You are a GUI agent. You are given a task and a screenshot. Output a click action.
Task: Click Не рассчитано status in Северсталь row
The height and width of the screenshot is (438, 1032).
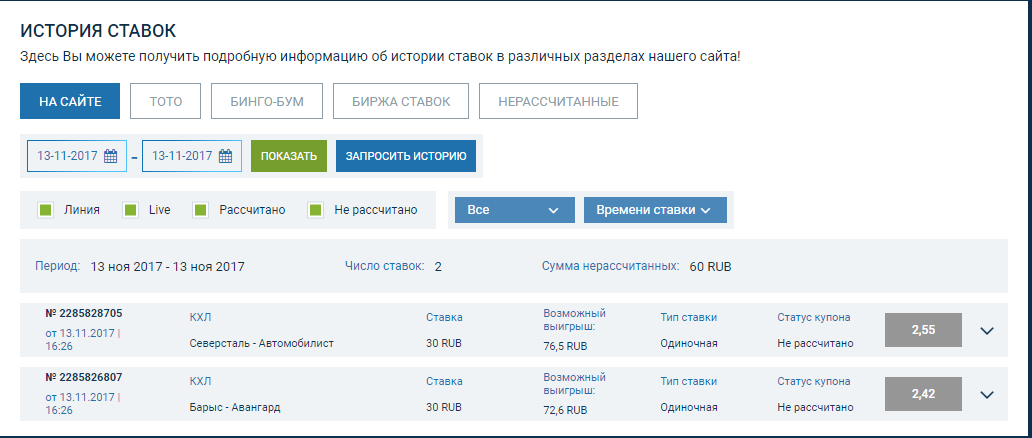[x=815, y=343]
